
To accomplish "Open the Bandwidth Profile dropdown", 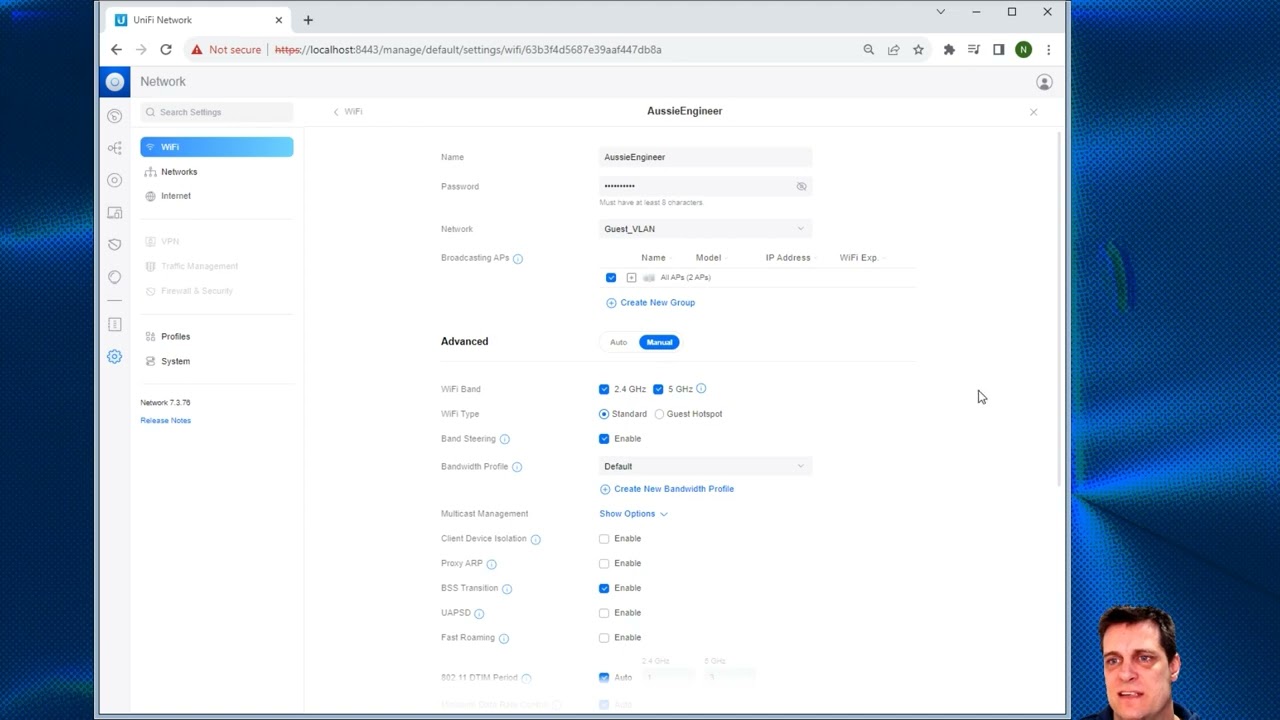I will coord(705,466).
